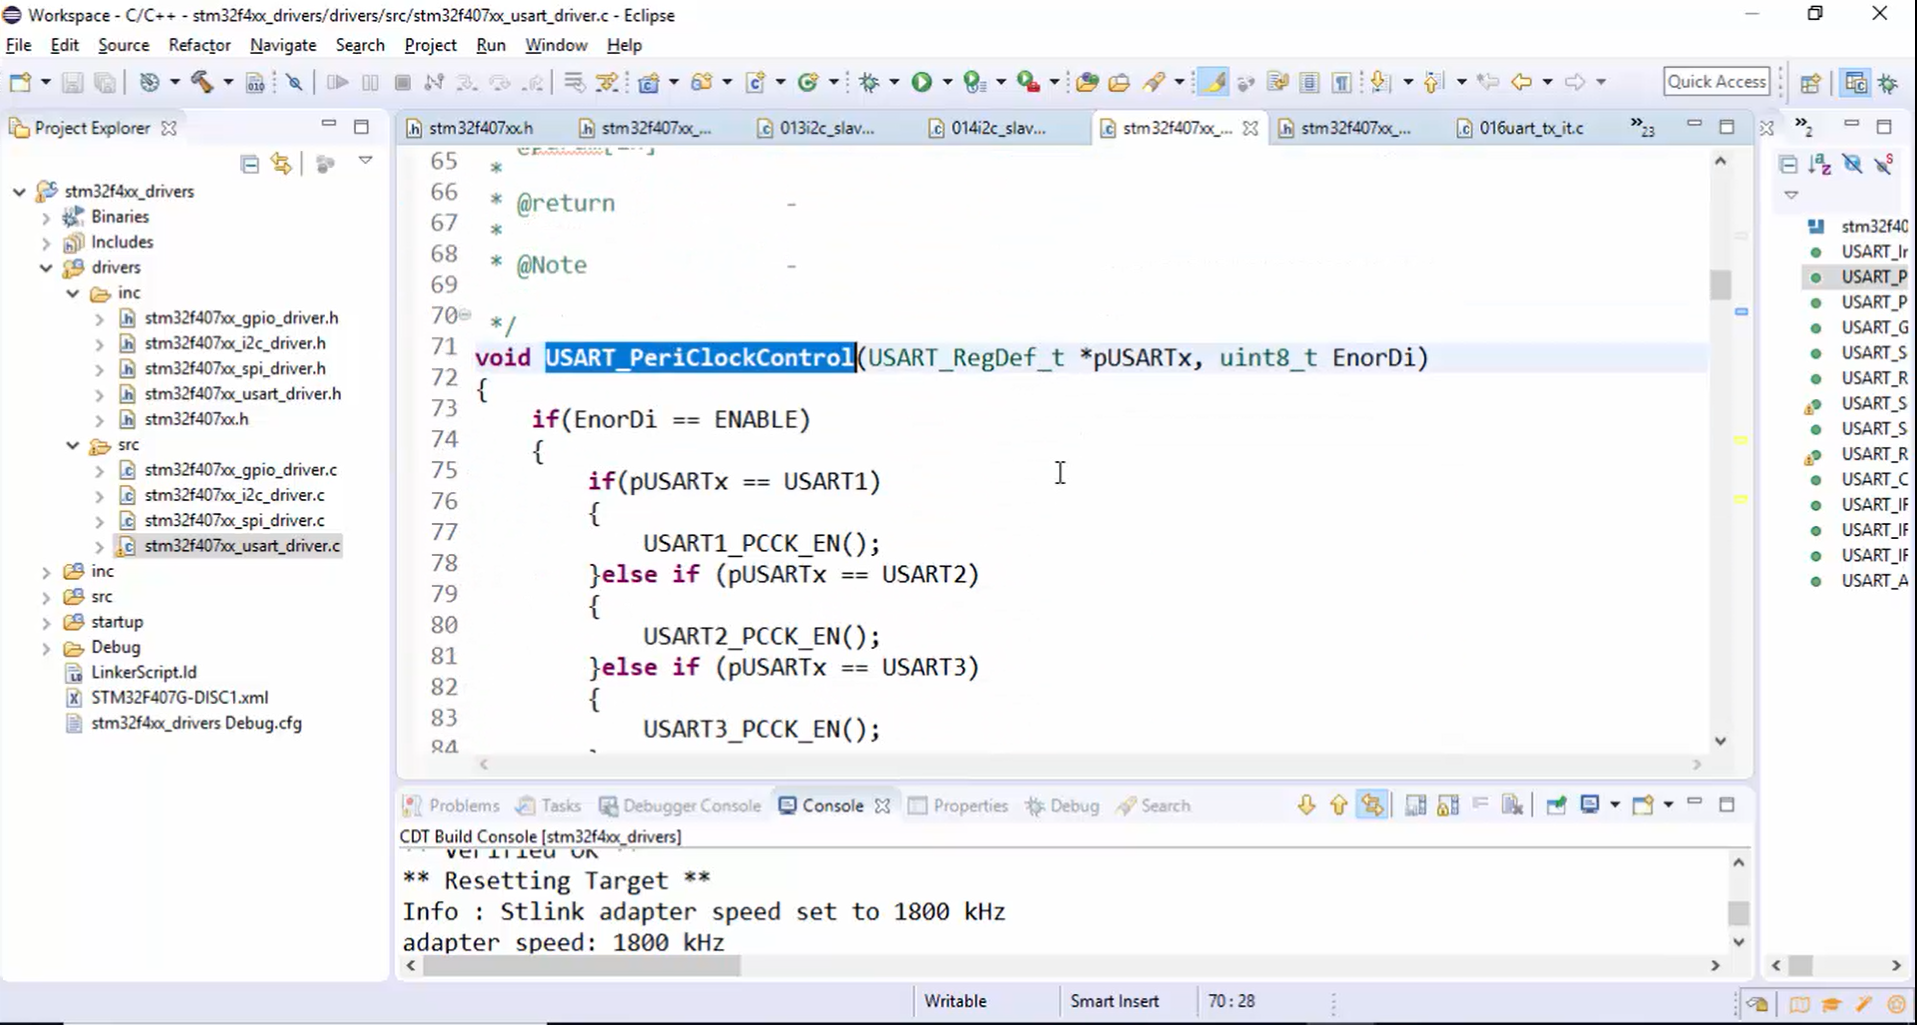Viewport: 1917px width, 1025px height.
Task: Click the Open Perspective icon
Action: pos(1810,83)
